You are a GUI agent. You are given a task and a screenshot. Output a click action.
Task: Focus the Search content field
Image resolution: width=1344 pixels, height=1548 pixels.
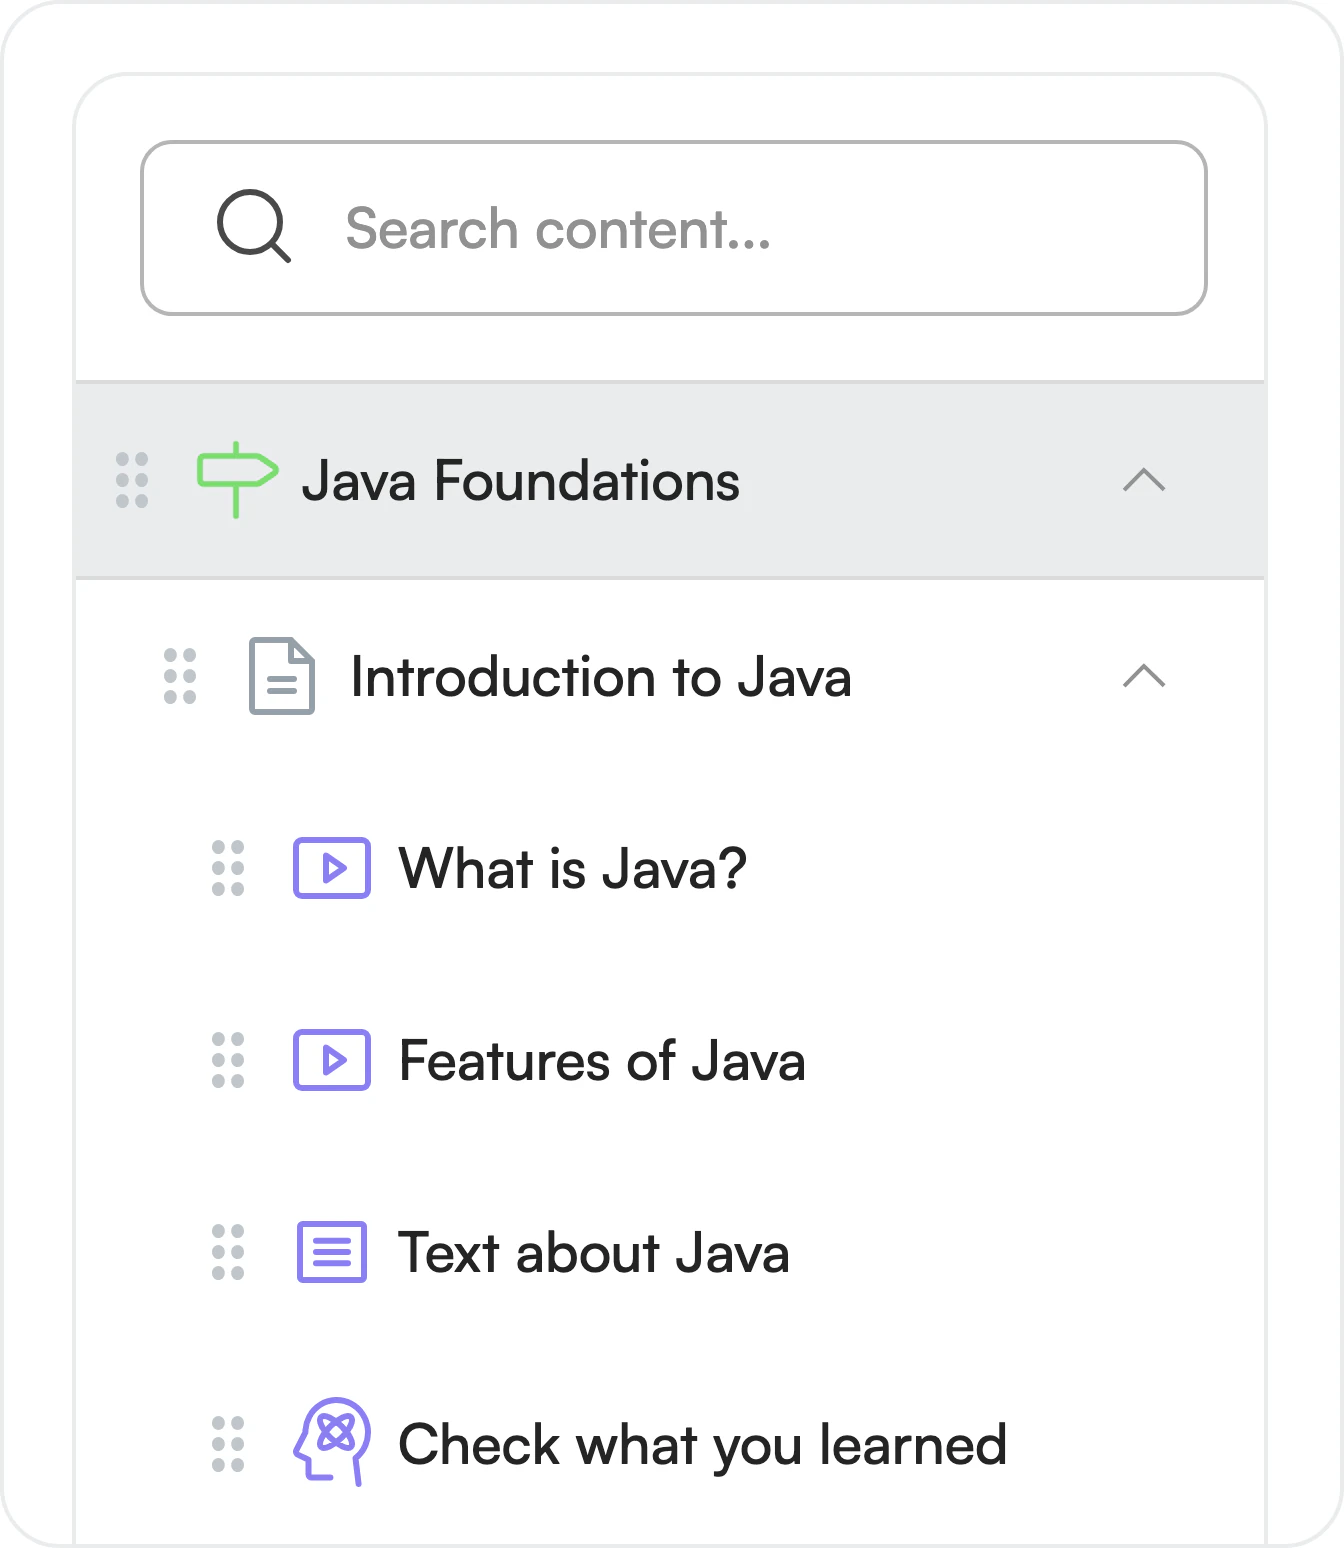click(x=674, y=228)
